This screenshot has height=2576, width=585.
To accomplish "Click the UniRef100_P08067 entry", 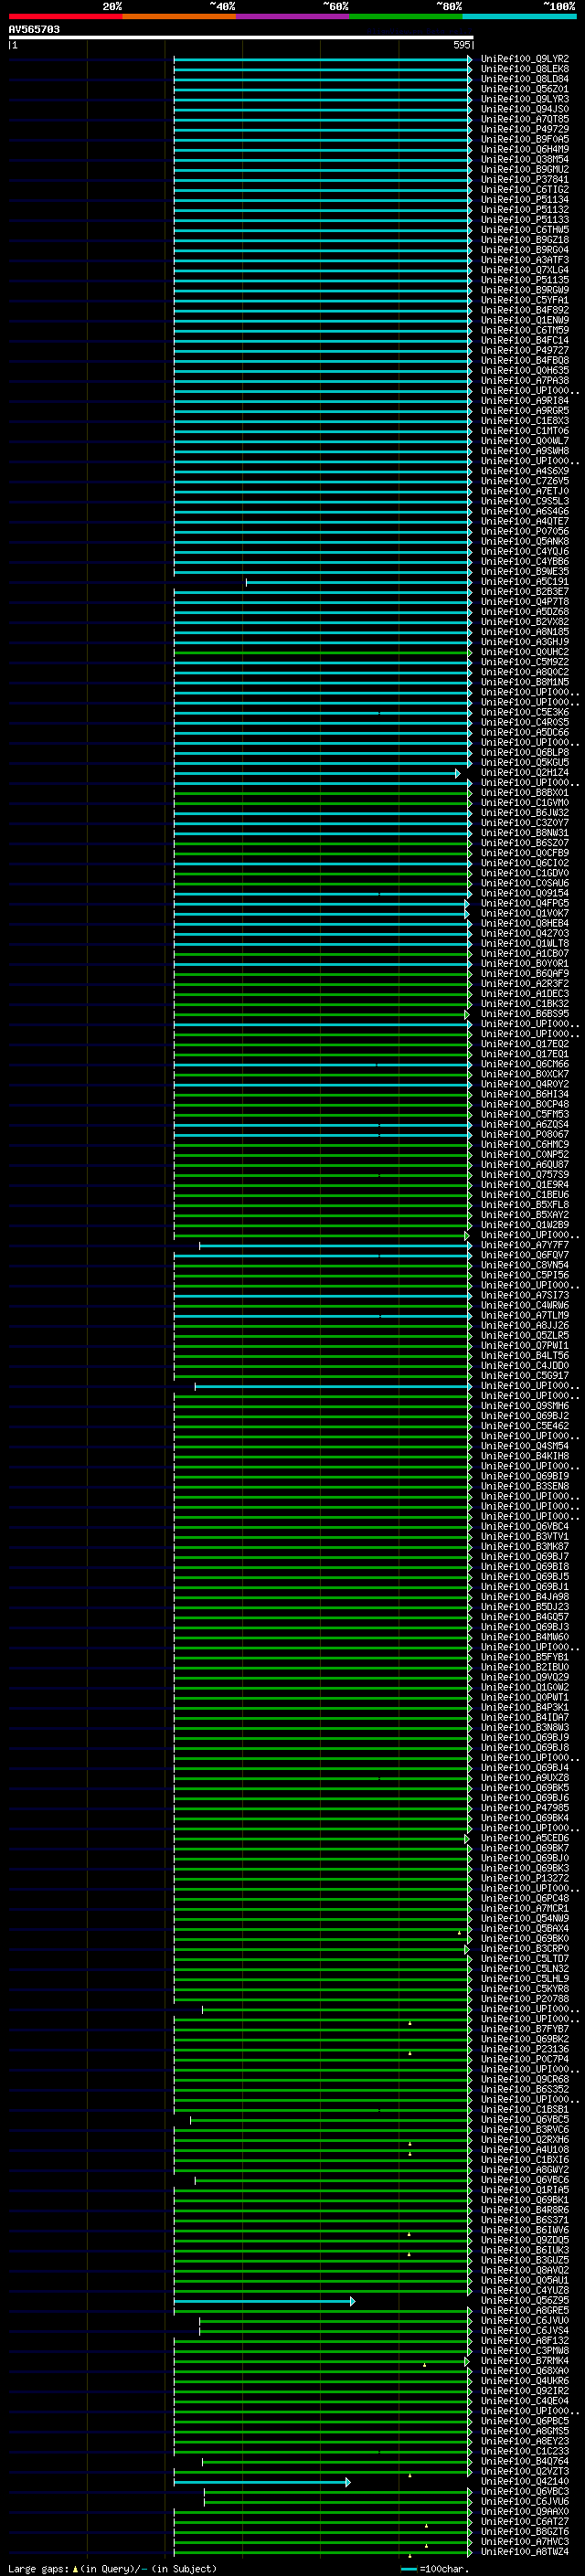I will (524, 1135).
